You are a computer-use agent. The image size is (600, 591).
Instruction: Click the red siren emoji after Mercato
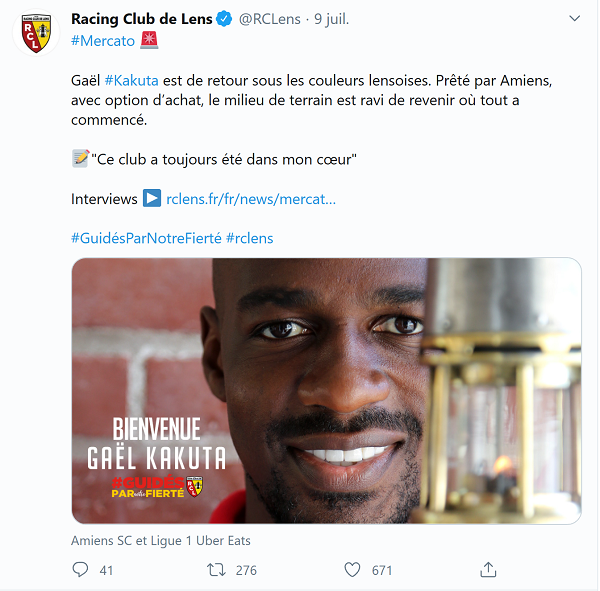[149, 40]
